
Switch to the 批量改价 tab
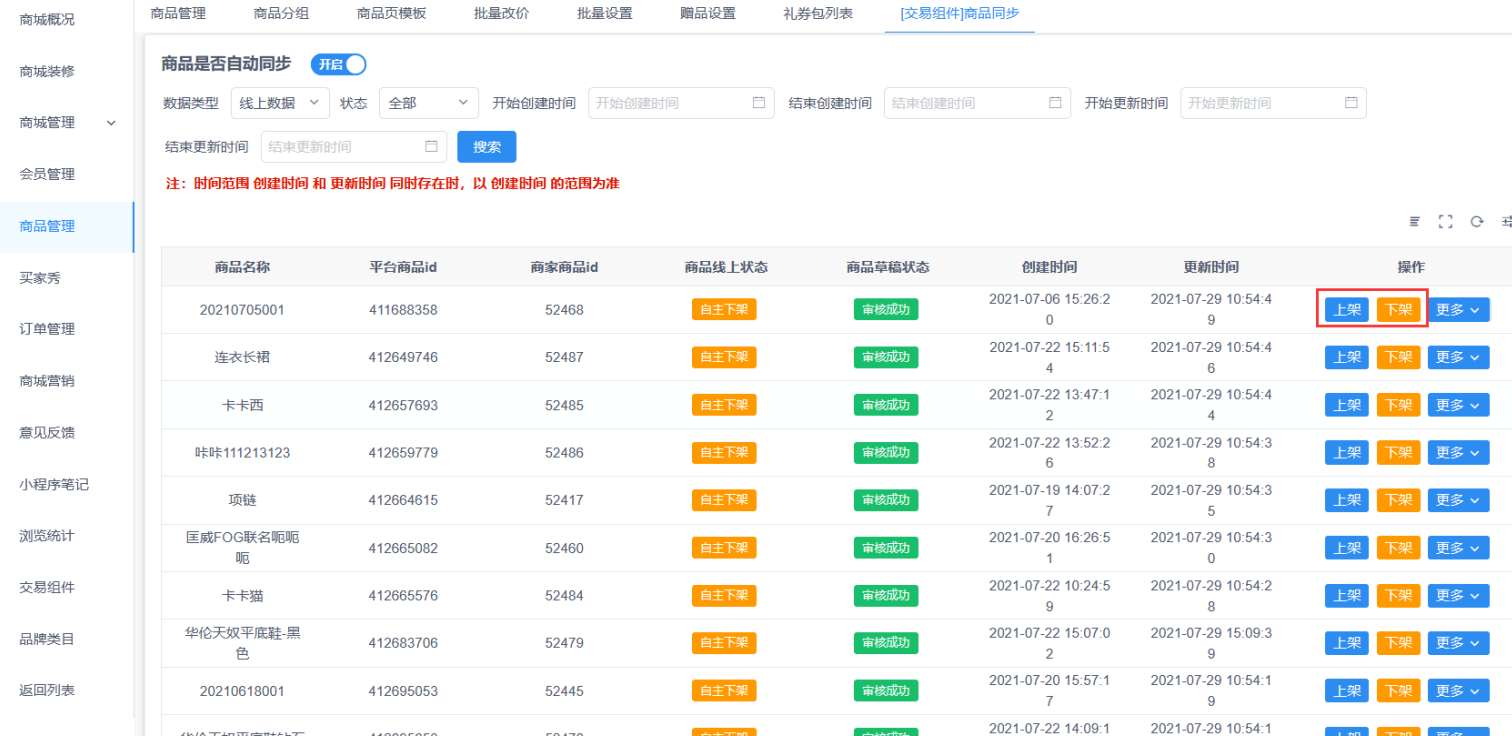point(501,14)
